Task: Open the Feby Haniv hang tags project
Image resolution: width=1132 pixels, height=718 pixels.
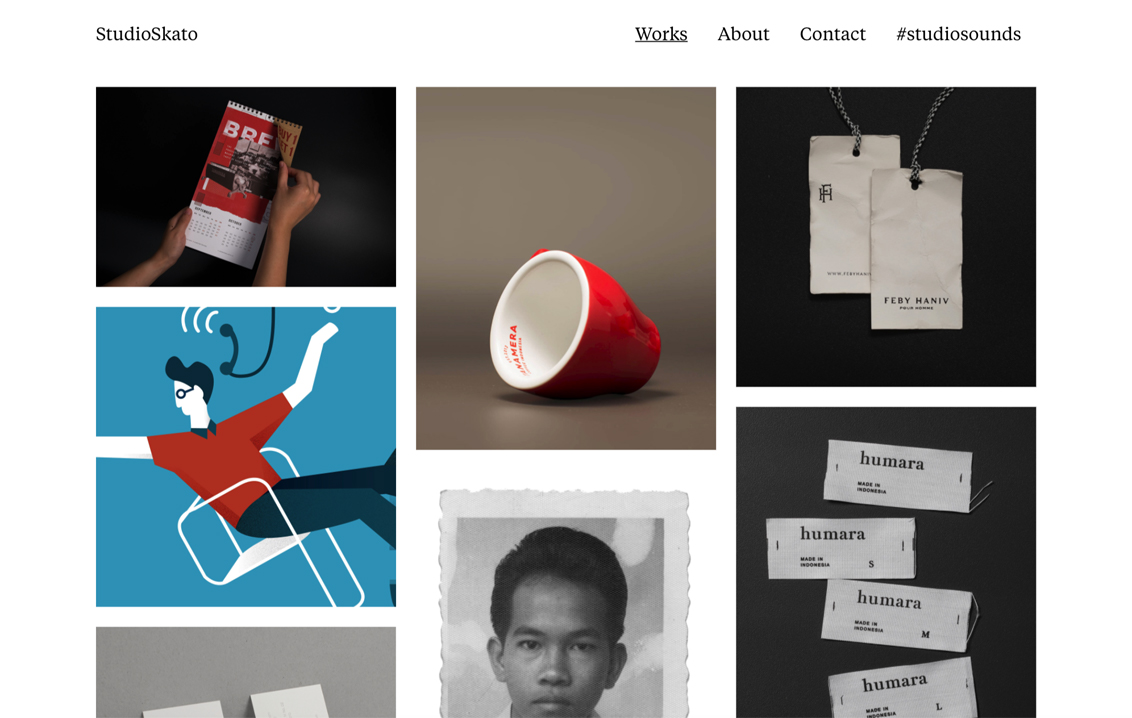Action: [x=886, y=237]
